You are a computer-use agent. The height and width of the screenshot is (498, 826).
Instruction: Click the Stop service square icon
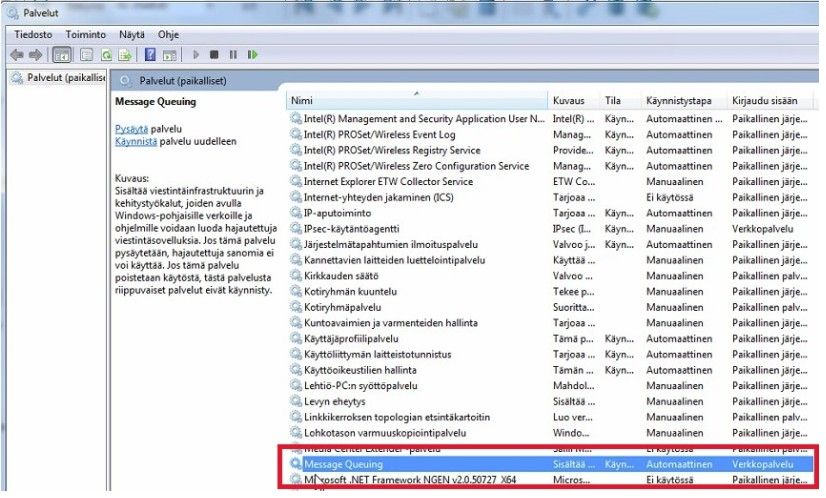click(x=214, y=54)
